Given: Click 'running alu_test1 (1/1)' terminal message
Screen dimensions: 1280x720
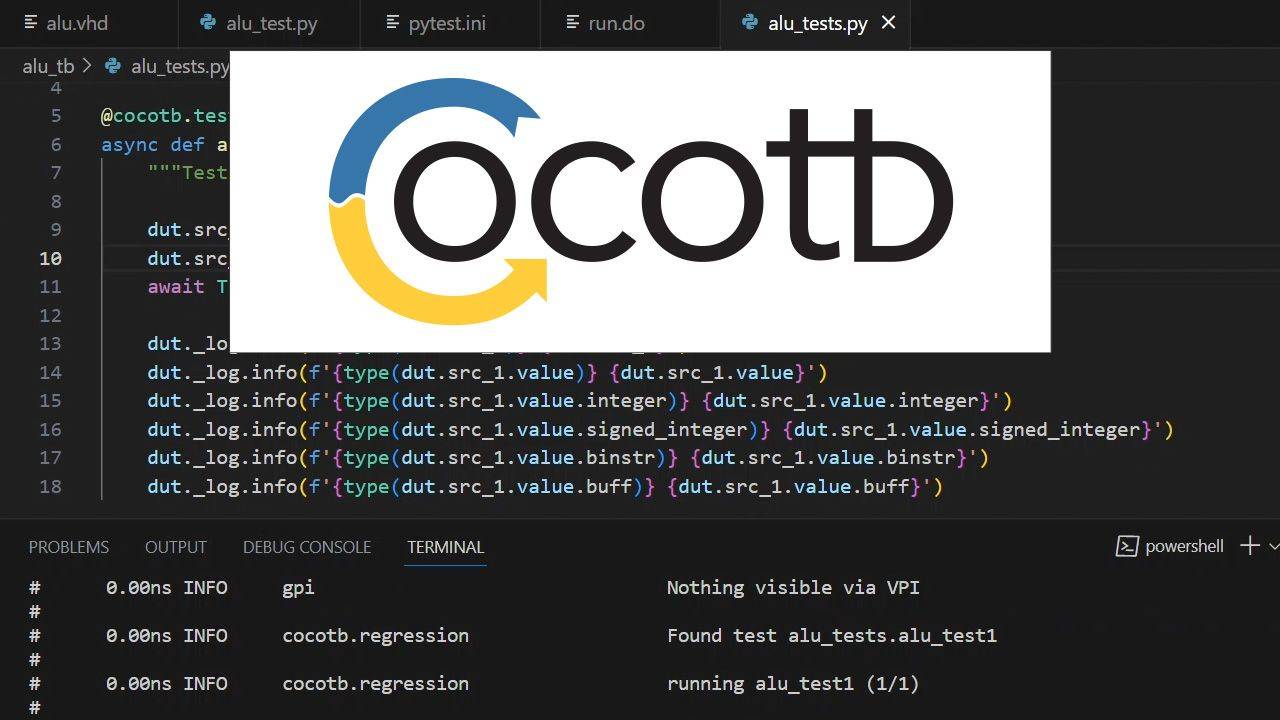Looking at the screenshot, I should pos(793,684).
